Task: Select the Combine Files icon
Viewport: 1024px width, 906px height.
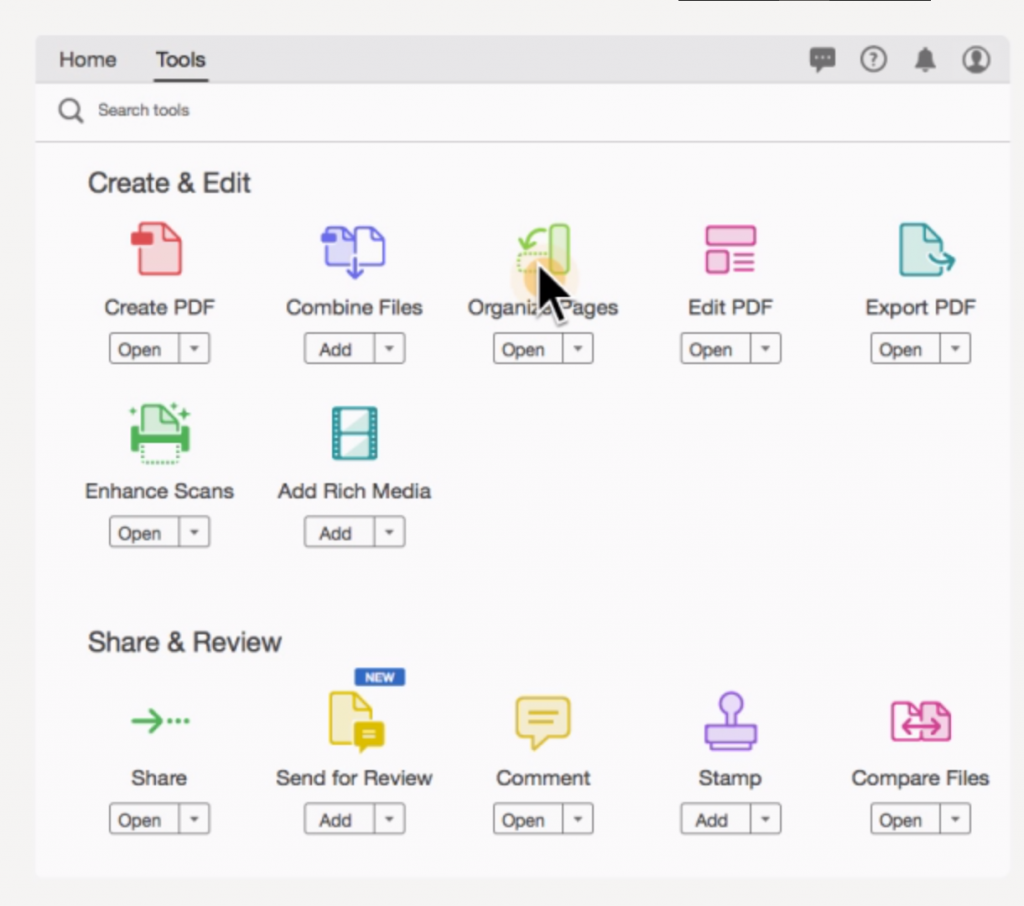Action: click(x=353, y=251)
